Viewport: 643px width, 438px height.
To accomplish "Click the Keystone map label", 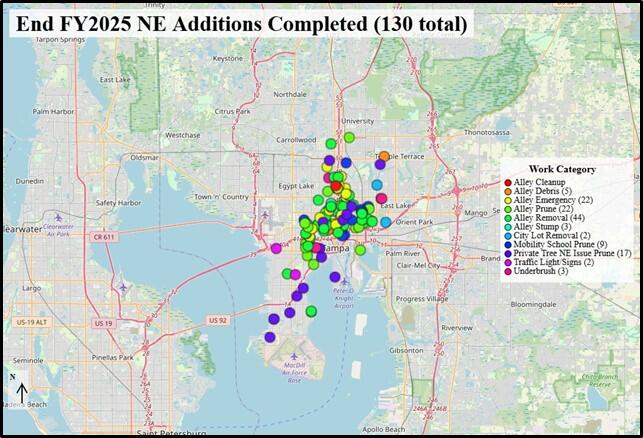I will coord(228,59).
